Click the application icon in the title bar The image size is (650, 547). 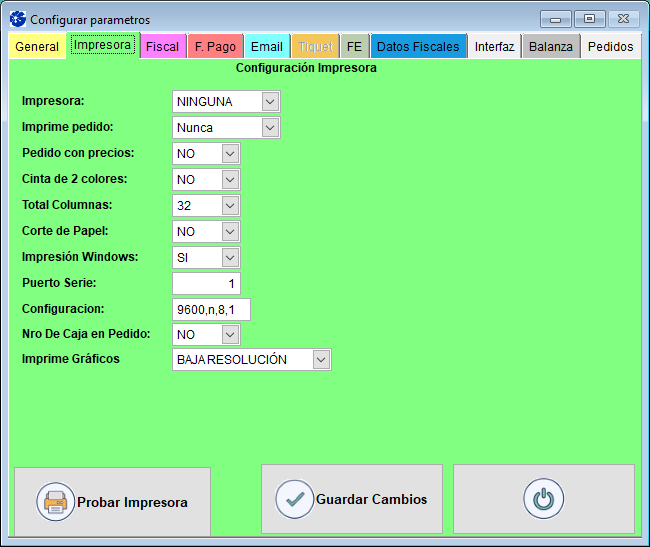(17, 19)
